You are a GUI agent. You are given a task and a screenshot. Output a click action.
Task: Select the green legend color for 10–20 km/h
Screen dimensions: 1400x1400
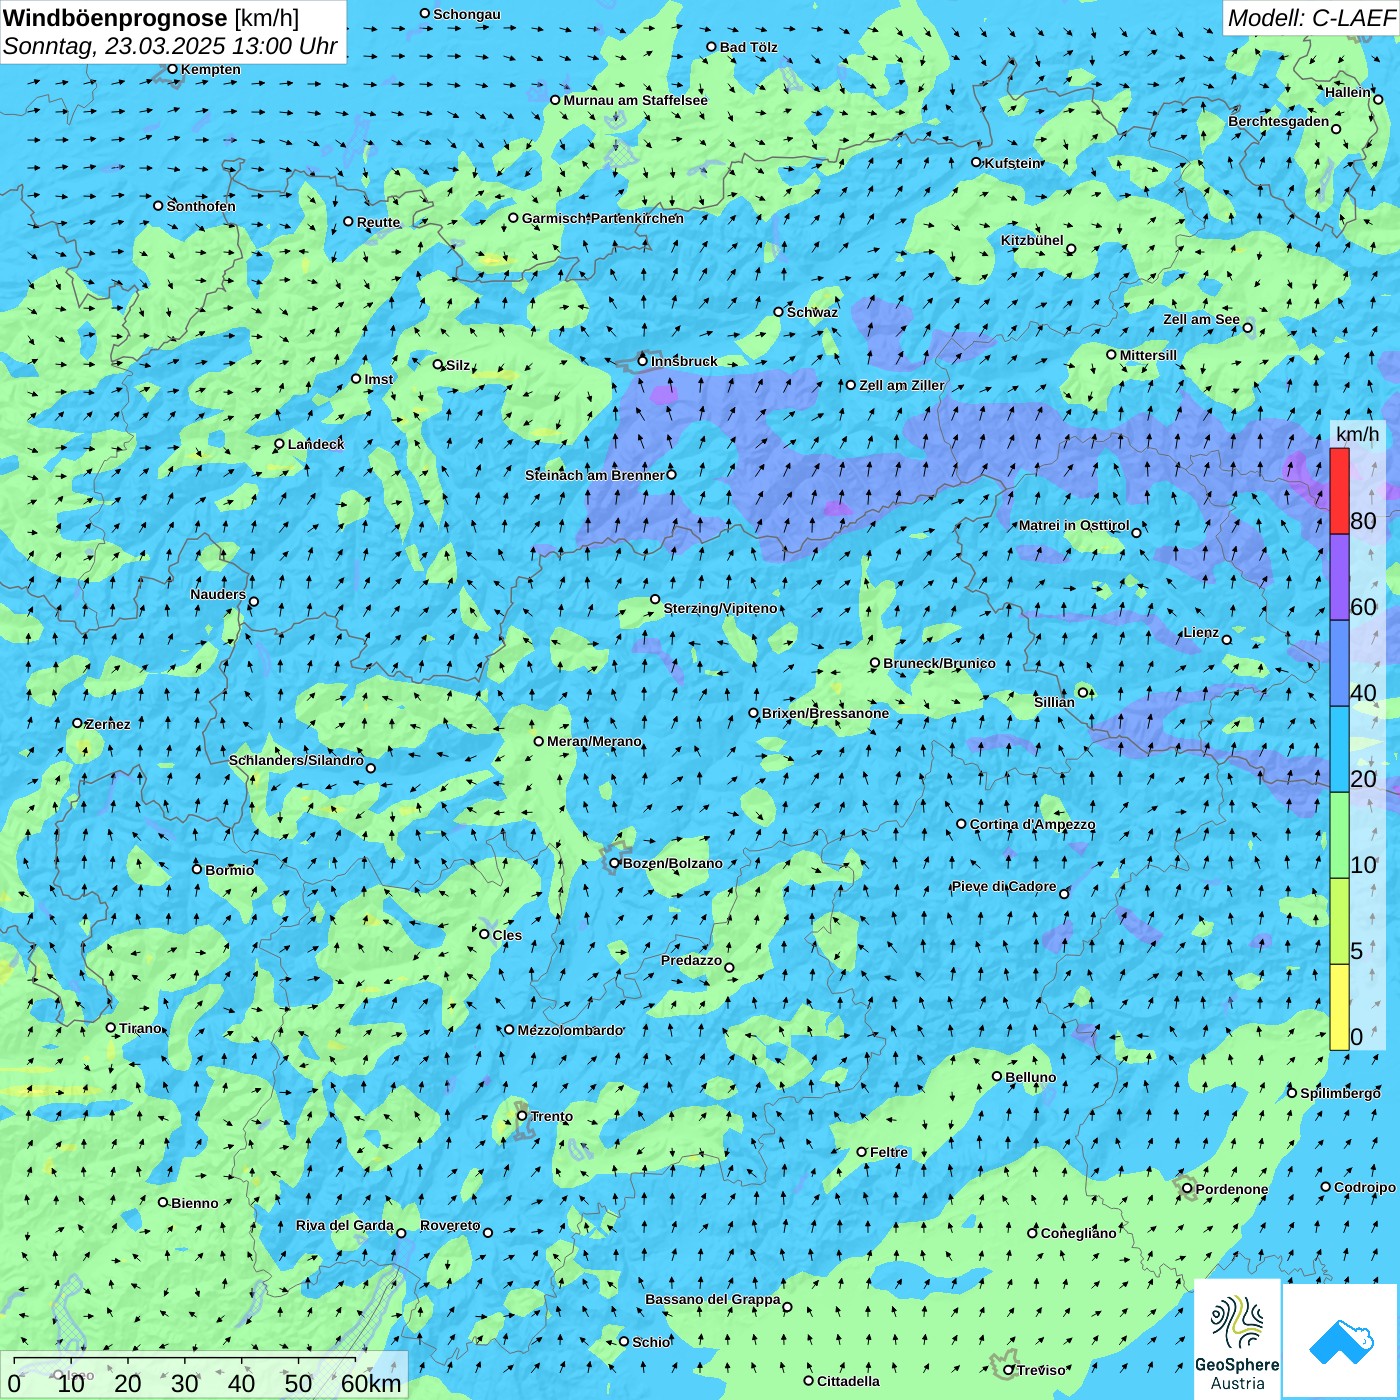1339,836
